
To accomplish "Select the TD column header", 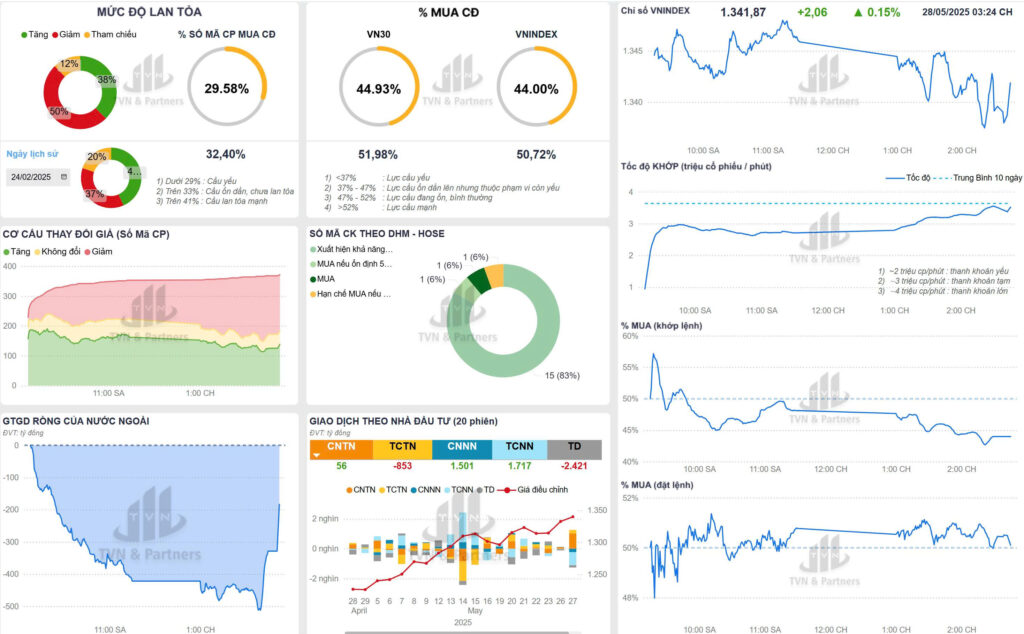I will click(574, 446).
